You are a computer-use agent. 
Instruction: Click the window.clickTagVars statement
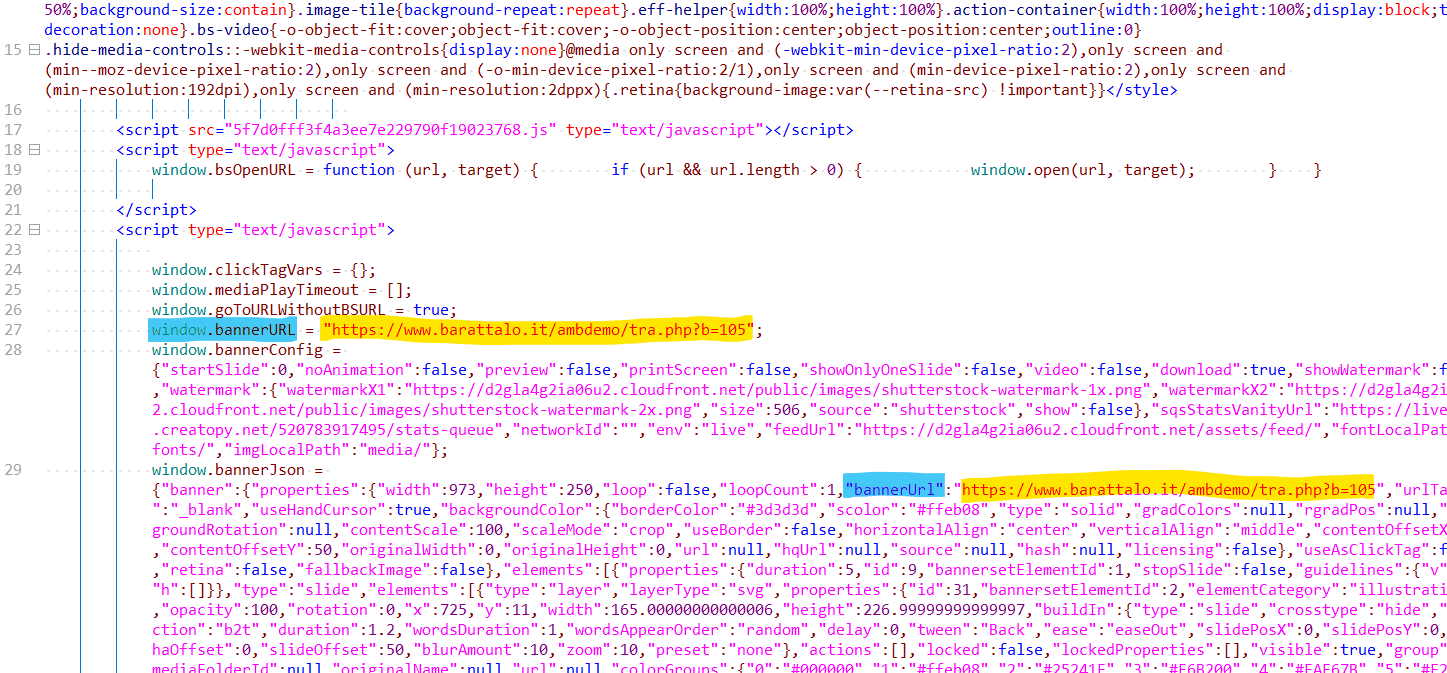click(264, 270)
